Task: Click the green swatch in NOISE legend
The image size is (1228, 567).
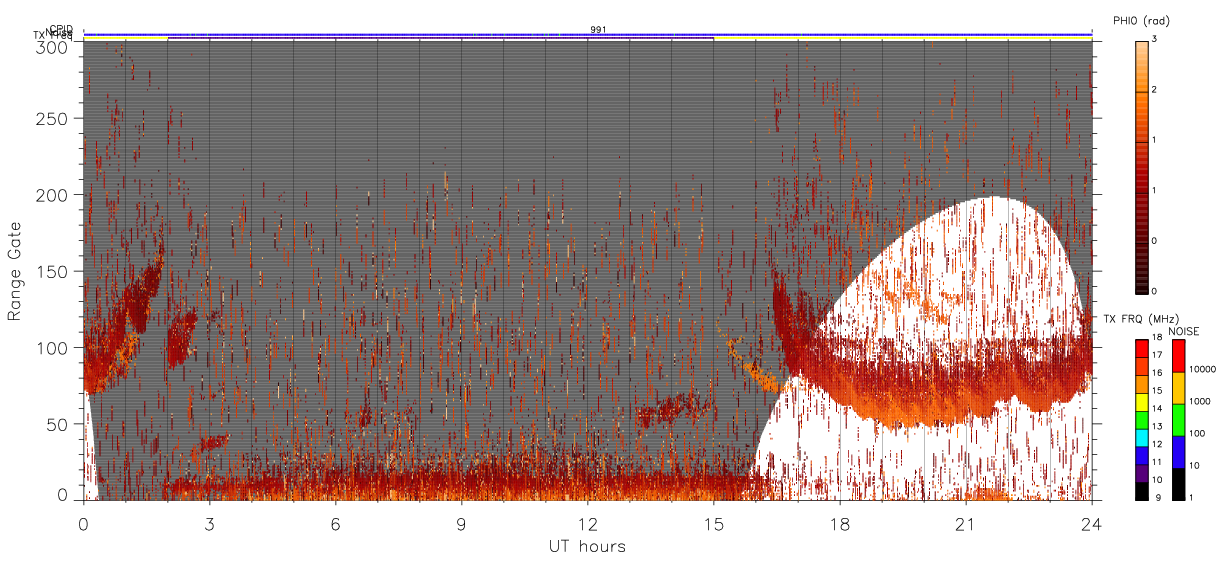Action: pos(1178,420)
